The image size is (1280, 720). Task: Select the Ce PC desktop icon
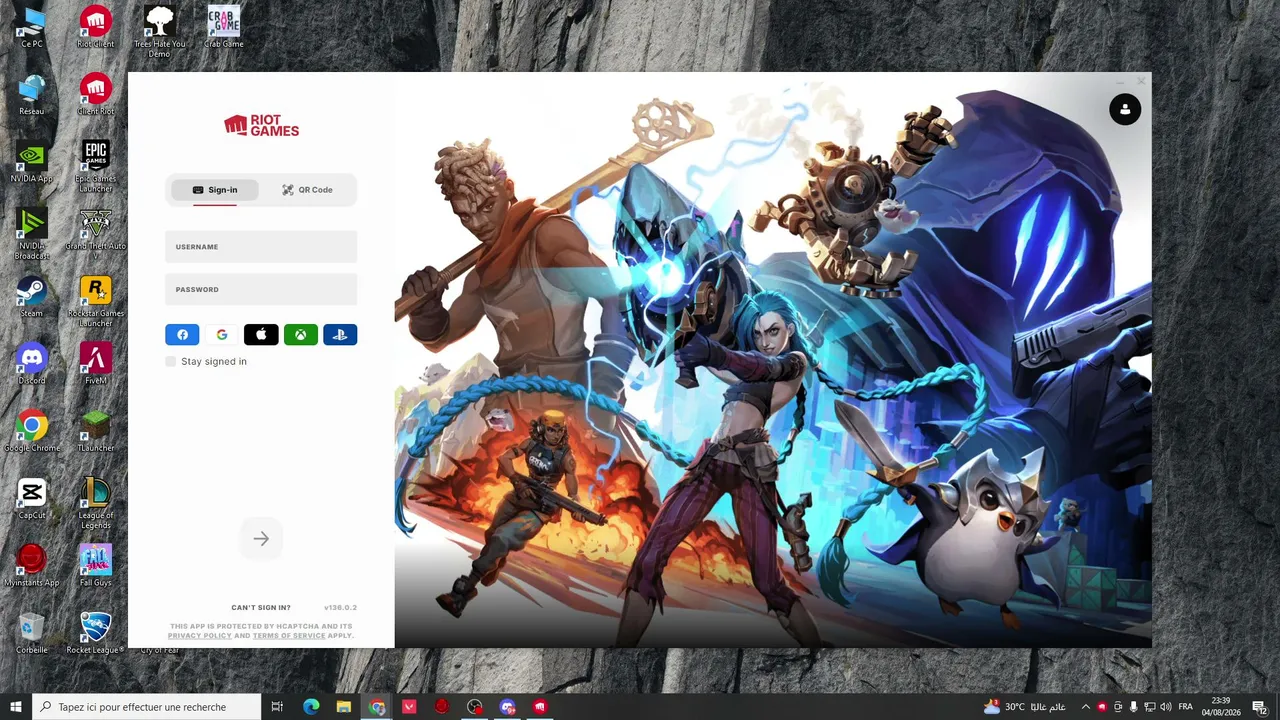[x=32, y=27]
